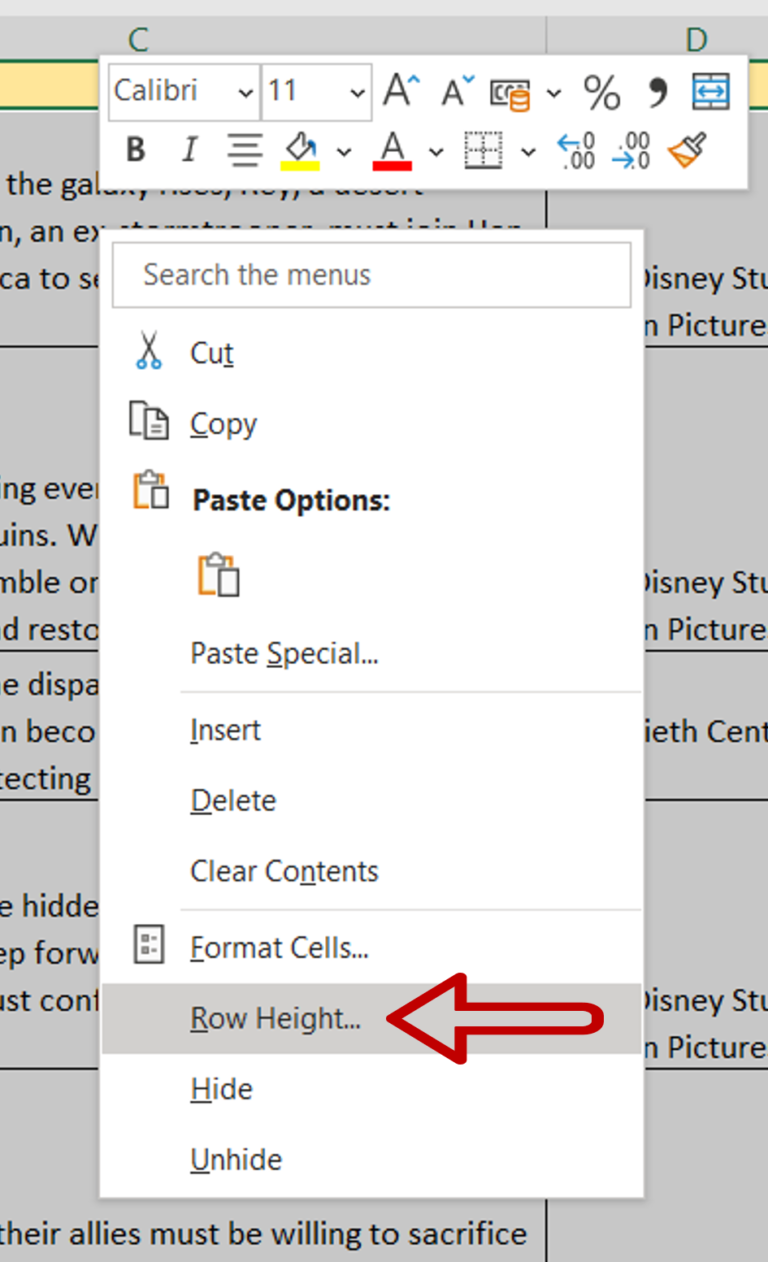Click the Increase Decimal icon
The height and width of the screenshot is (1262, 768).
tap(577, 150)
